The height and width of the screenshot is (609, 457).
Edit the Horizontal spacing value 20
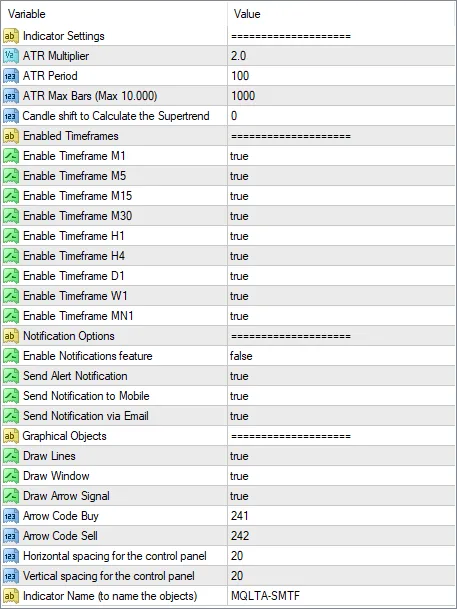click(x=237, y=556)
